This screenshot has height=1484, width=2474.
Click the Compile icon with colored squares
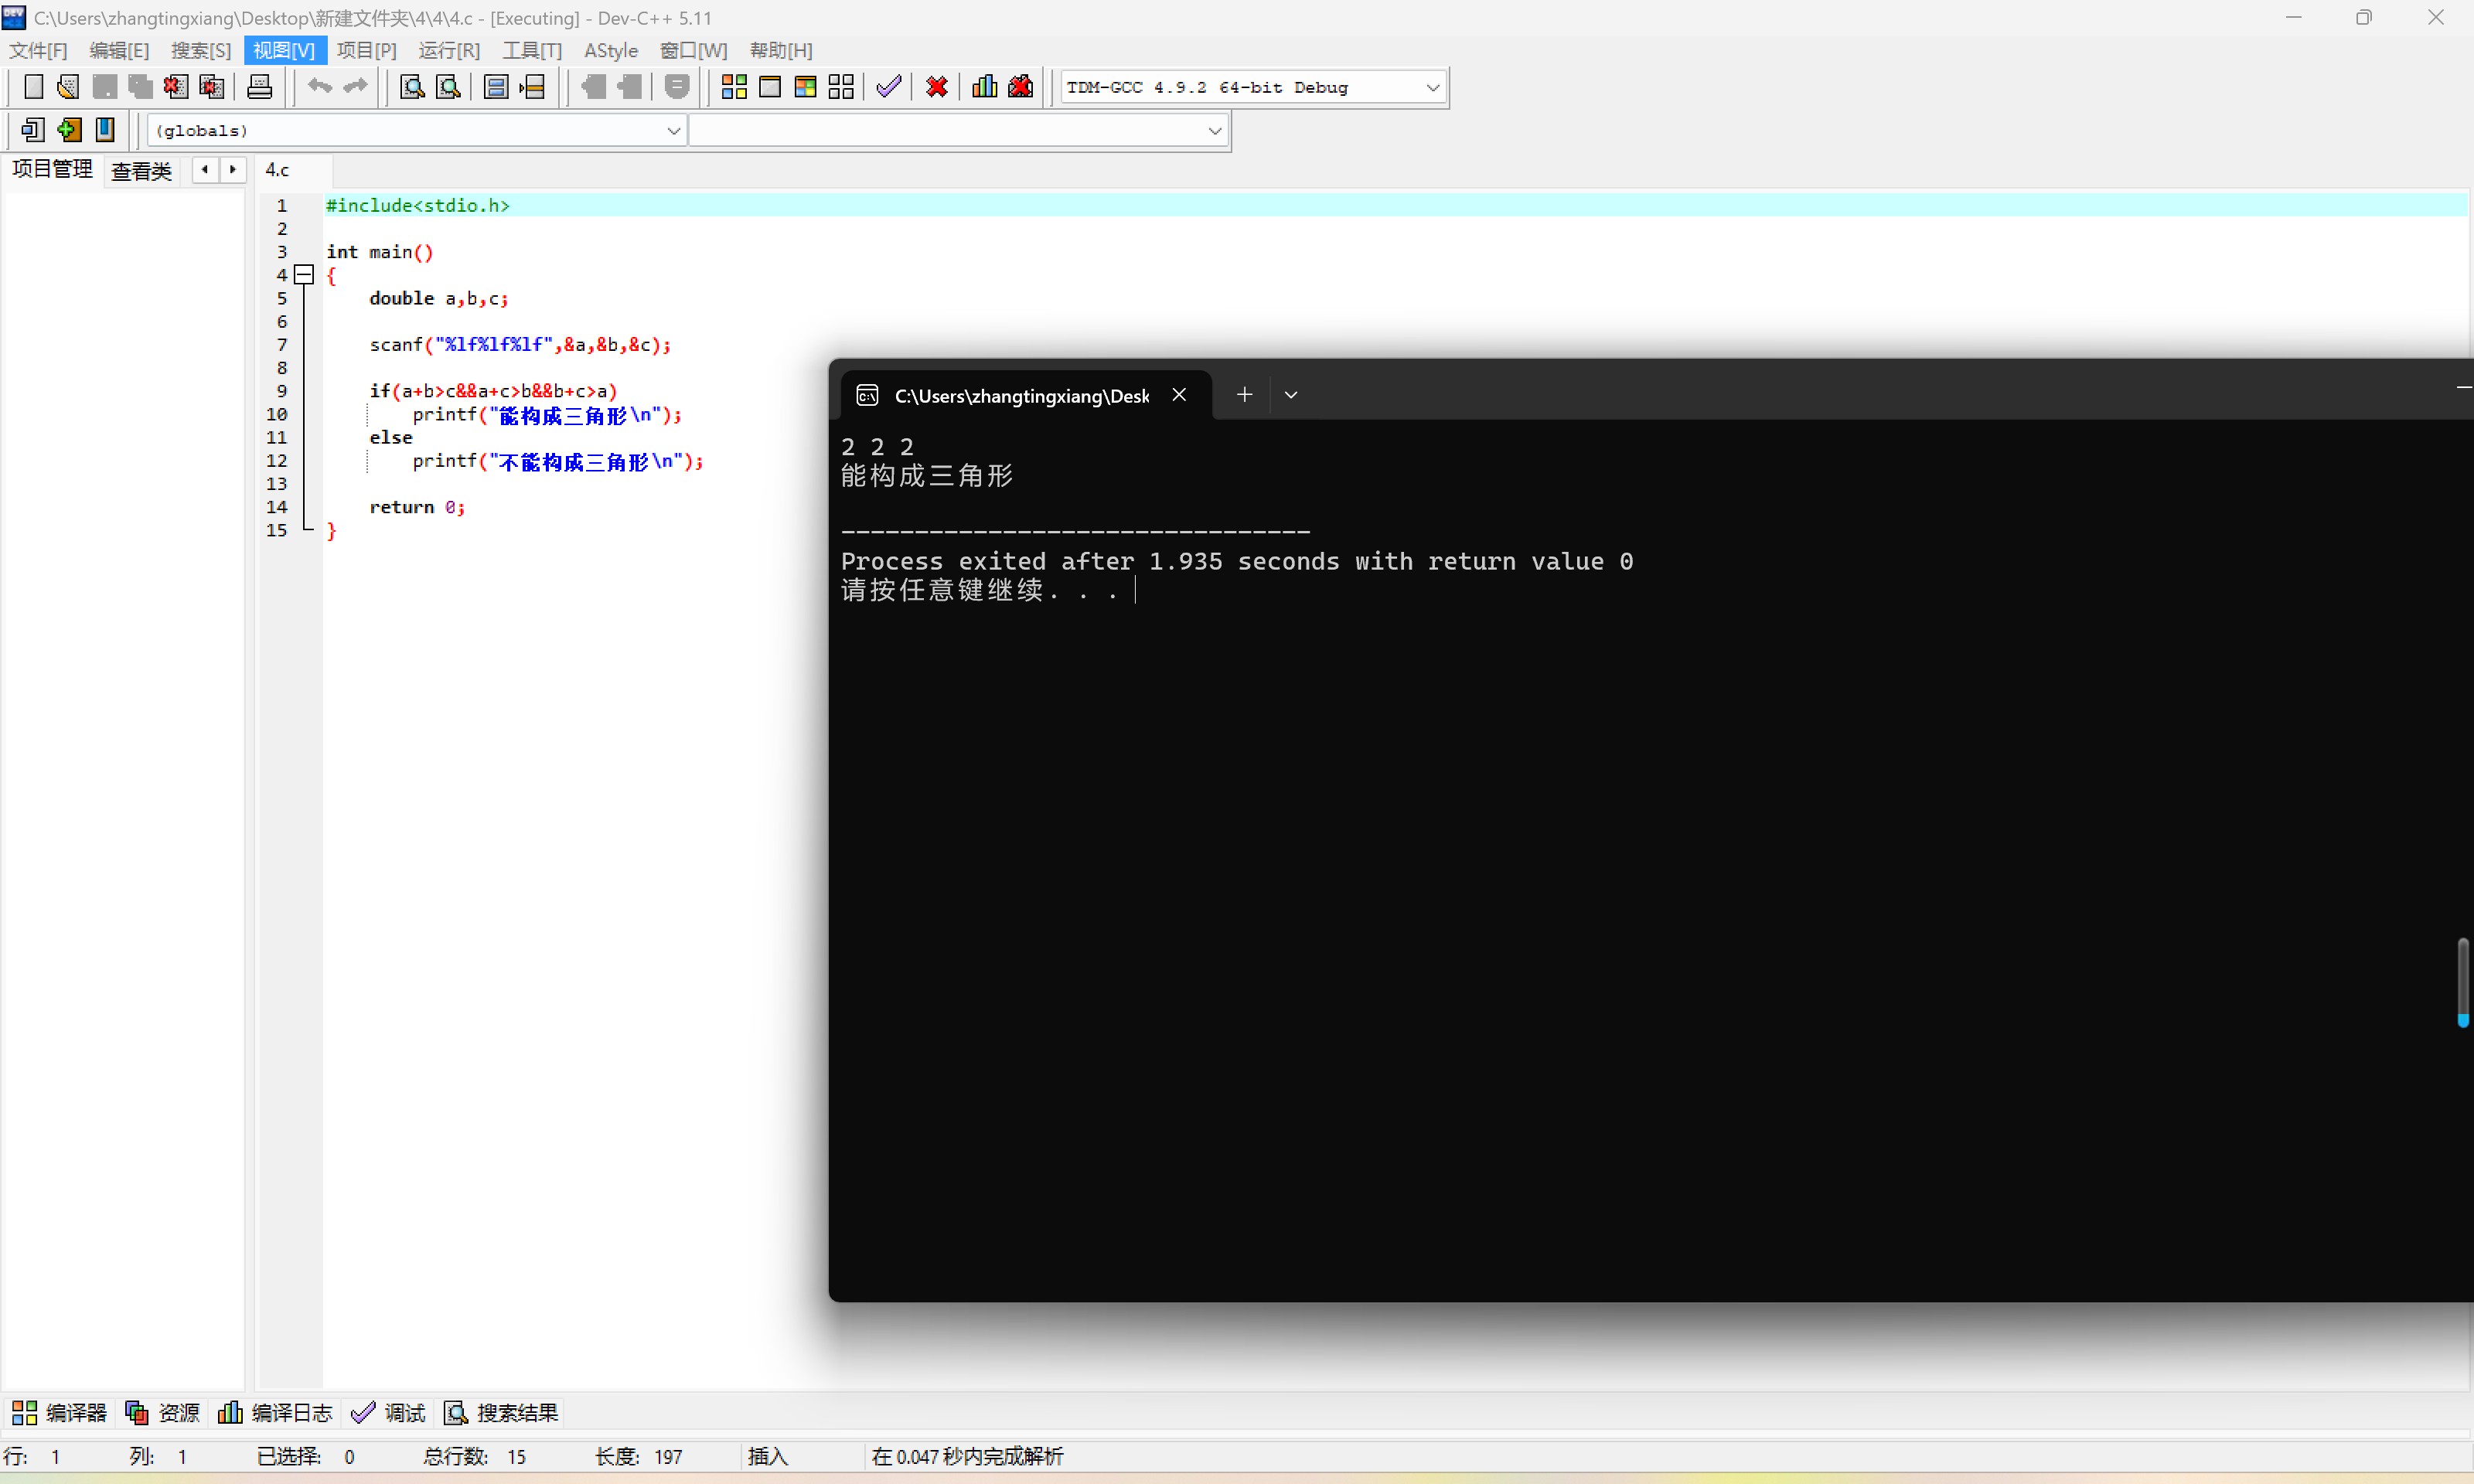(x=734, y=87)
